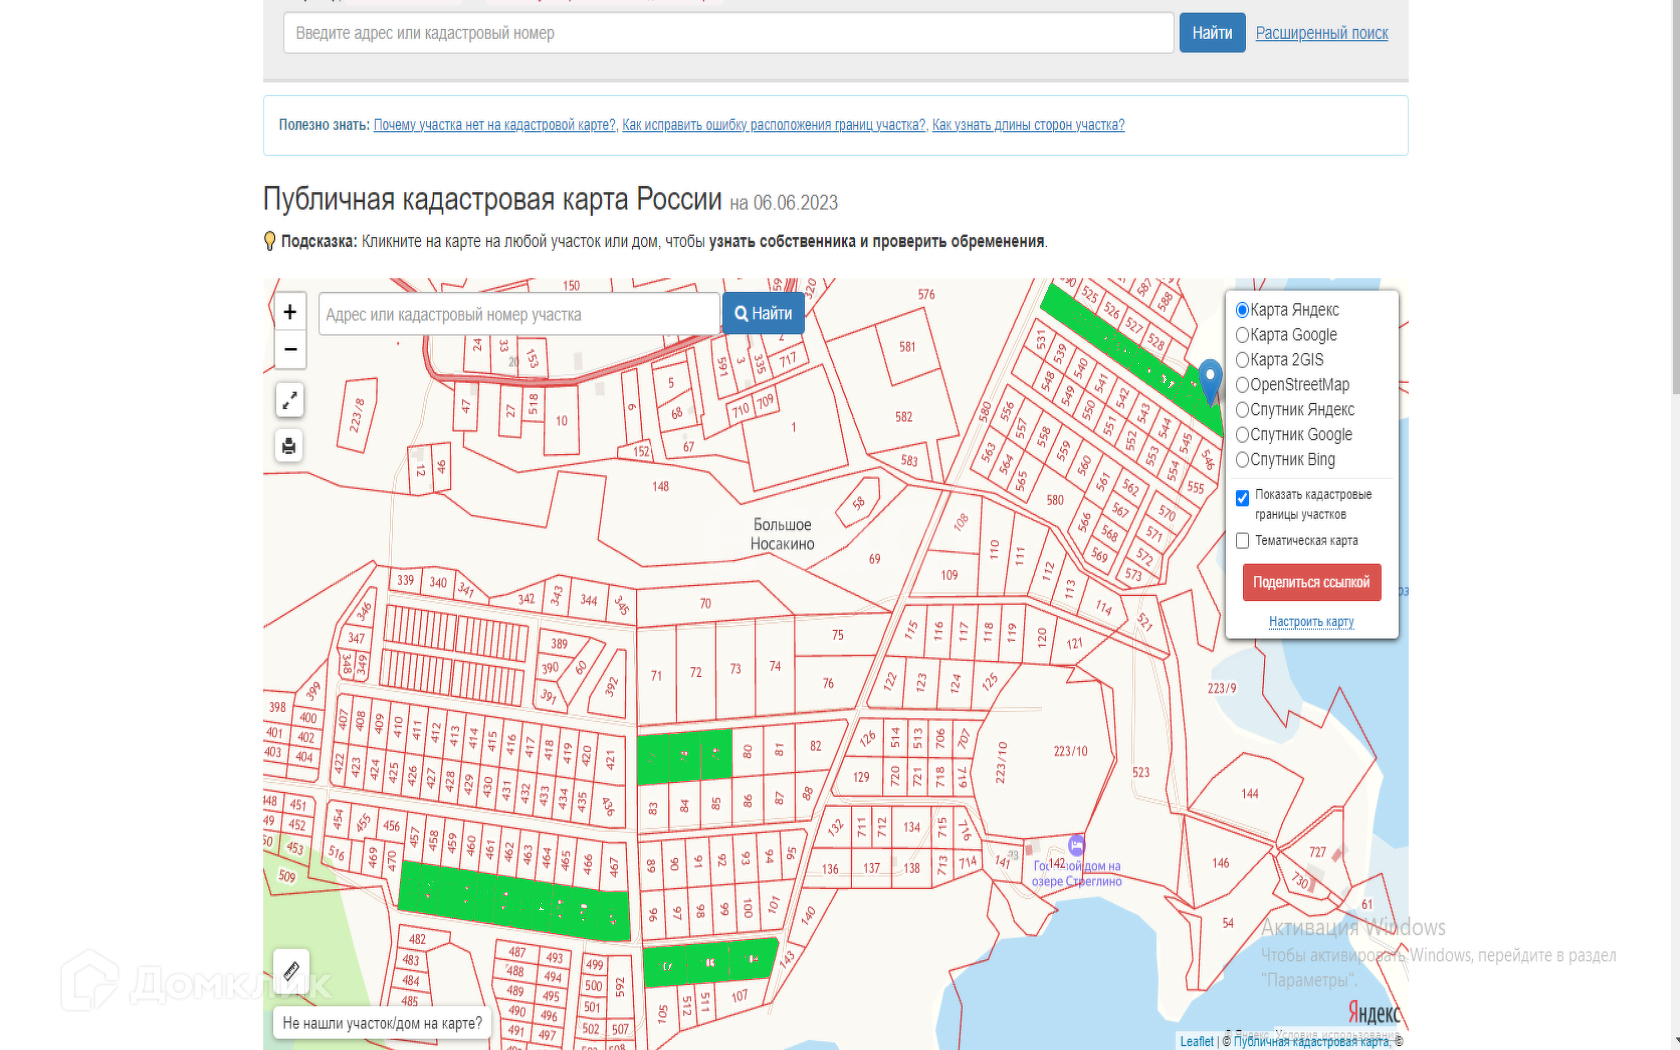
Task: Toggle the cadastral boundaries checkbox
Action: tap(1242, 498)
